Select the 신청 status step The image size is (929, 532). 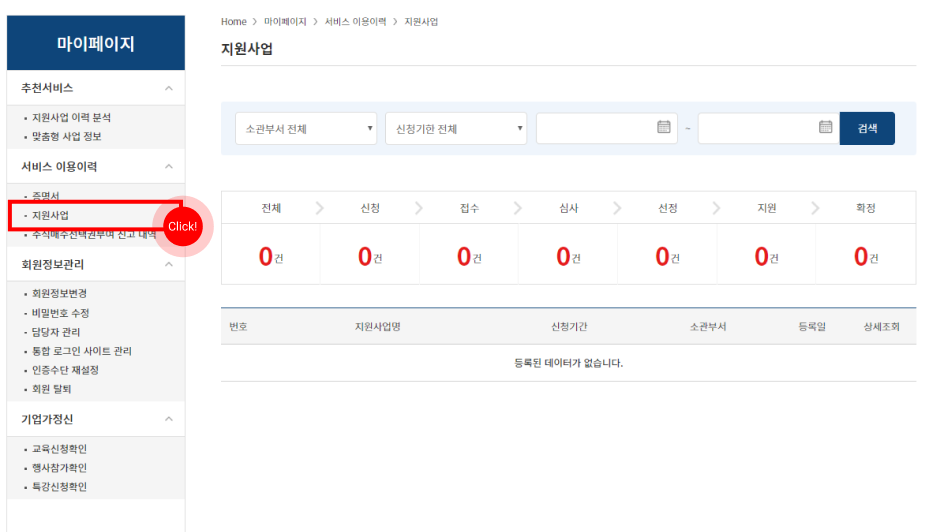(x=370, y=208)
